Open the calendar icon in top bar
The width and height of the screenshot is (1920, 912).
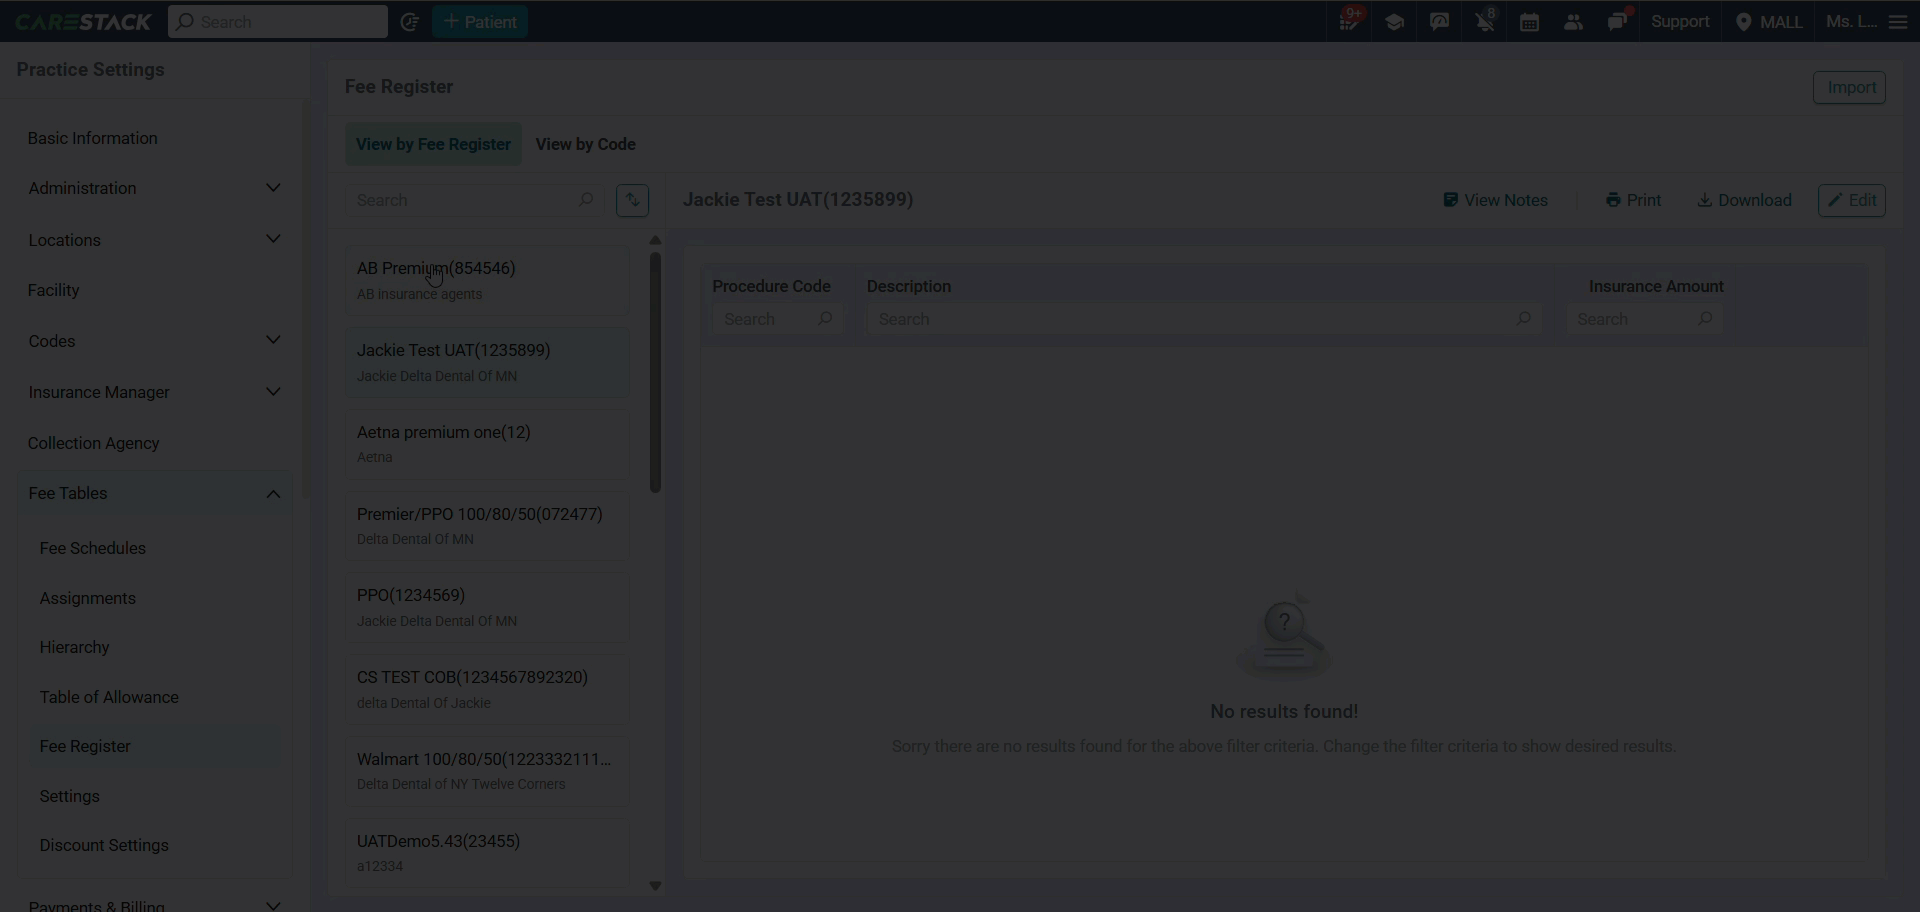pyautogui.click(x=1529, y=22)
